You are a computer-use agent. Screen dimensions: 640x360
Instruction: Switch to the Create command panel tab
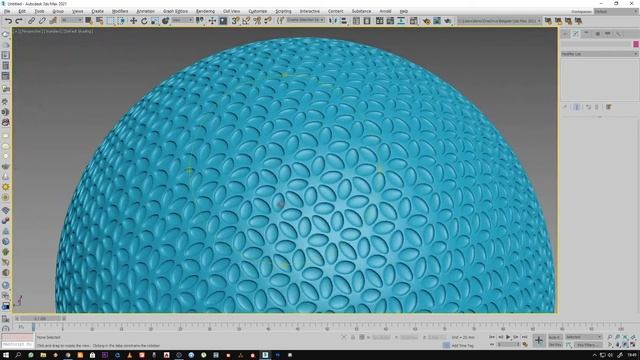click(x=565, y=34)
